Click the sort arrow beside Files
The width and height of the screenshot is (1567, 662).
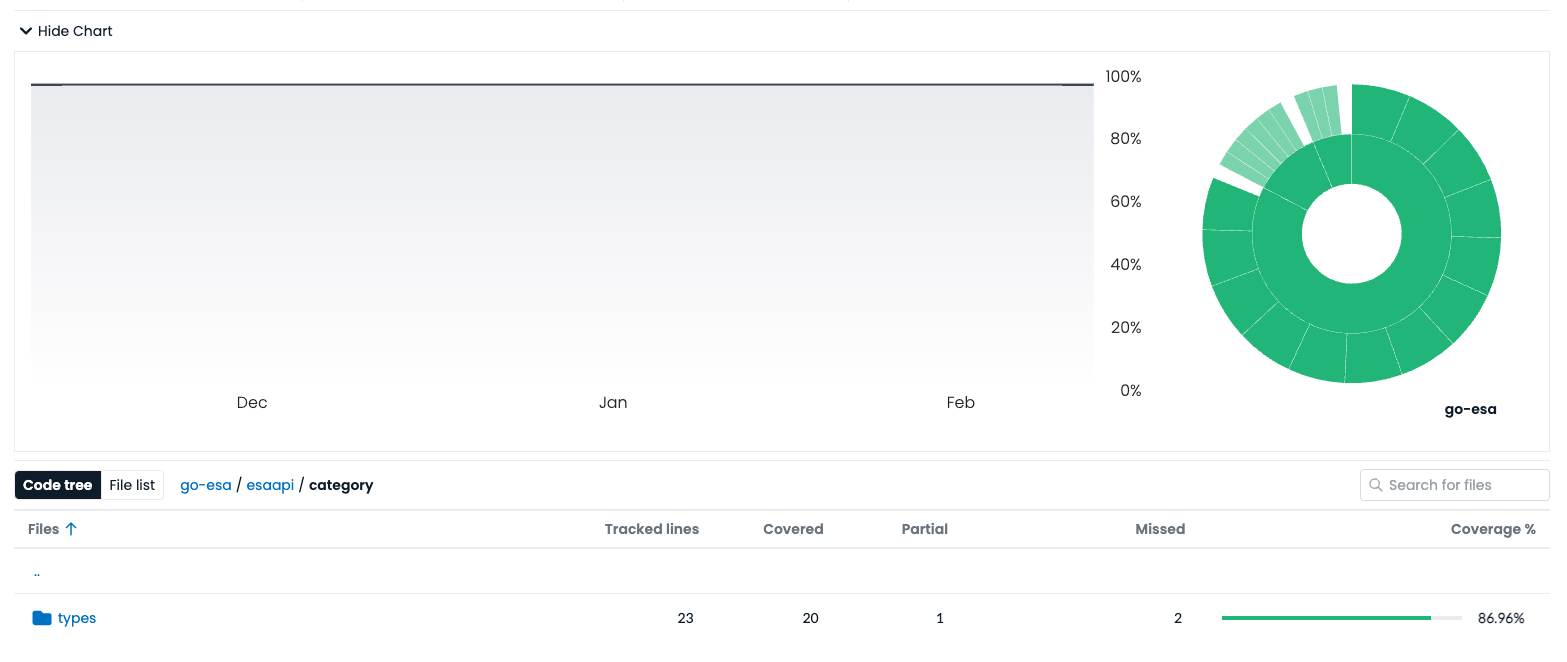coord(71,529)
